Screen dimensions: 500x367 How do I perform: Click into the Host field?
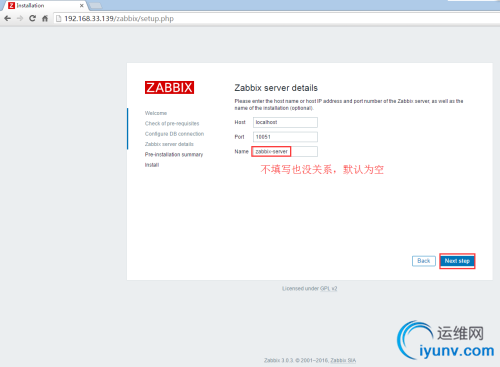285,122
